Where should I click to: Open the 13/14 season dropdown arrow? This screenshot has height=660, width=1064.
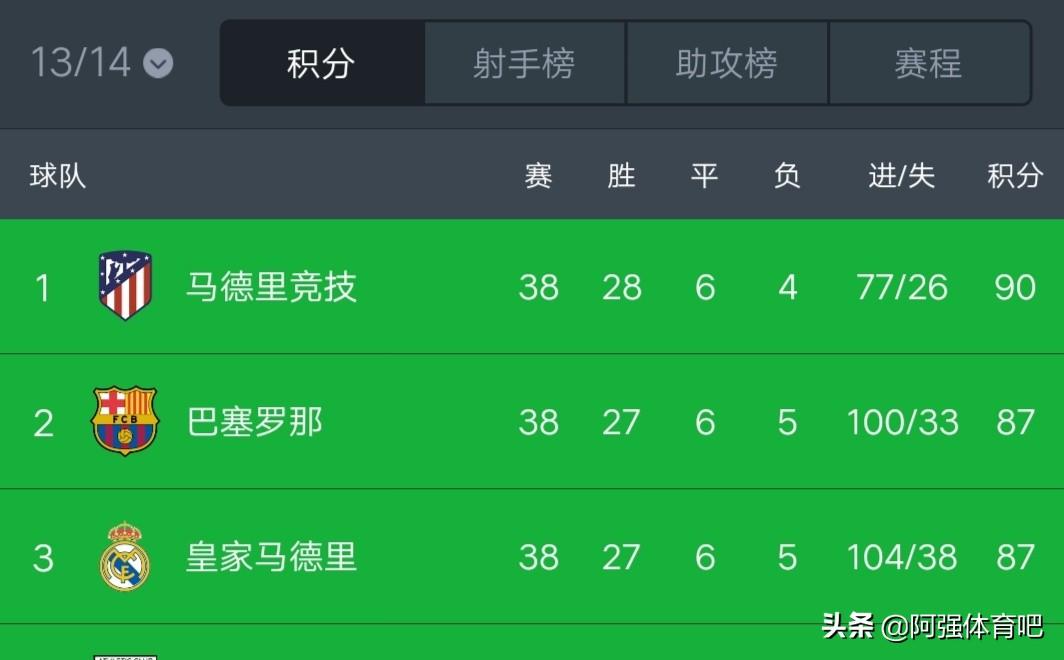[x=158, y=64]
